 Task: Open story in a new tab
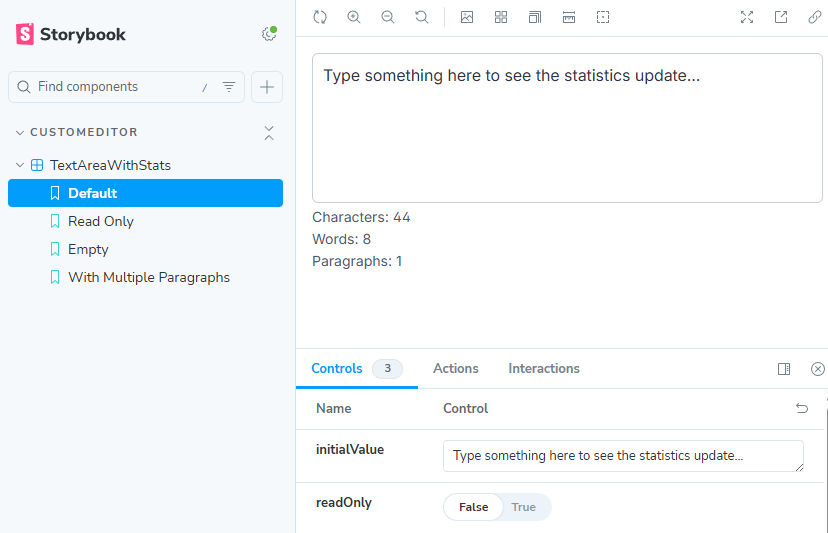coord(781,17)
